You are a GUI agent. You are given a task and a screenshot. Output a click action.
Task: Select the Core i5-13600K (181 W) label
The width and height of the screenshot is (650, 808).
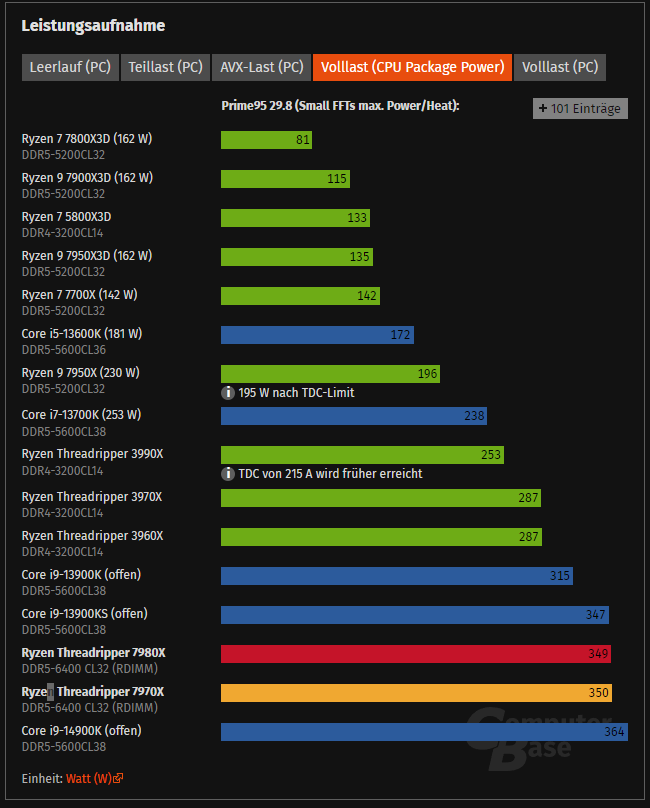click(82, 334)
